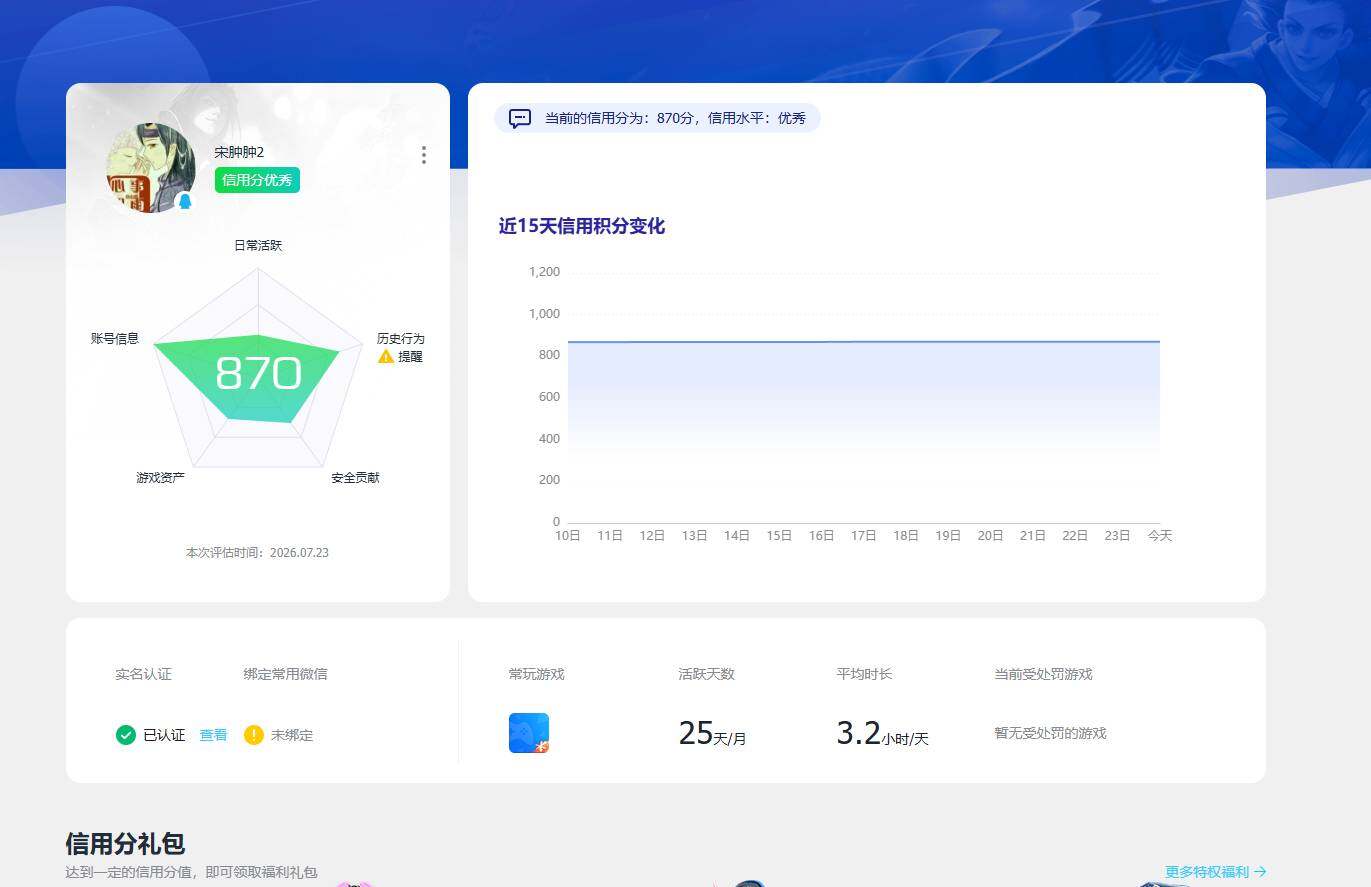1371x887 pixels.
Task: Click the 25天/月 active days value
Action: click(x=712, y=734)
